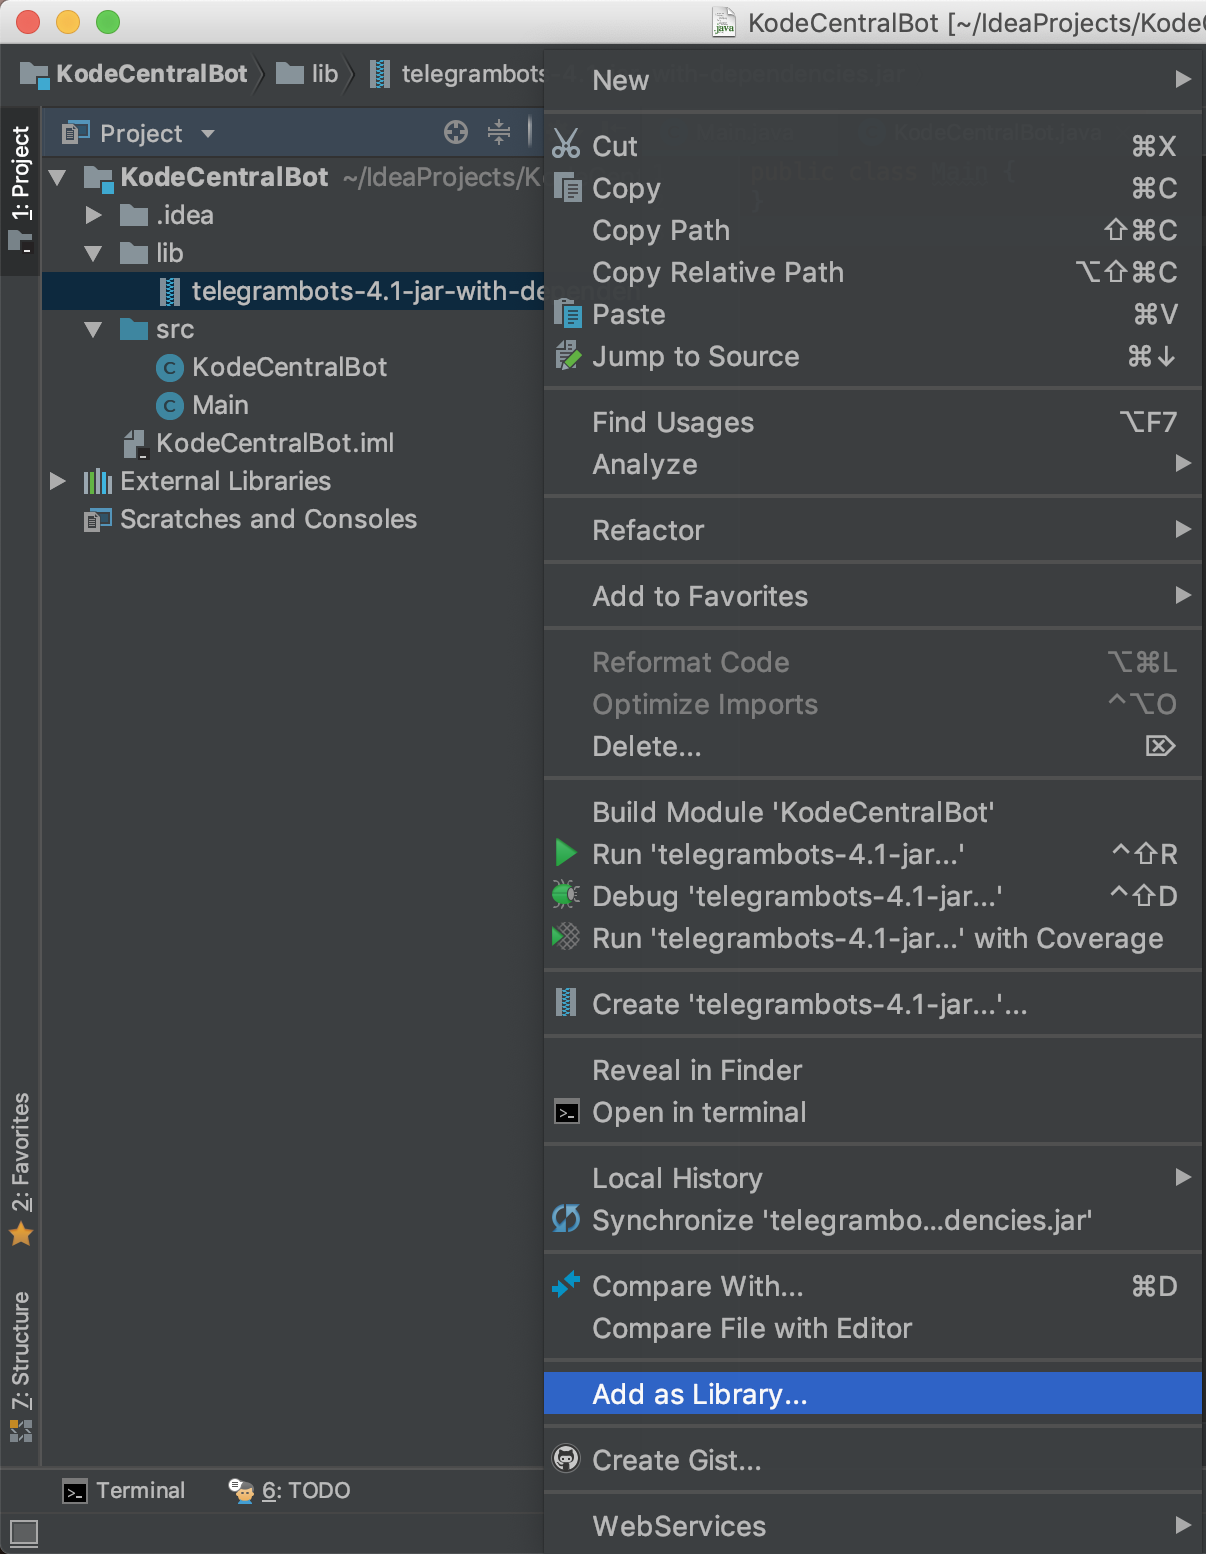The image size is (1206, 1554).
Task: Click the Paste clipboard icon
Action: [567, 313]
